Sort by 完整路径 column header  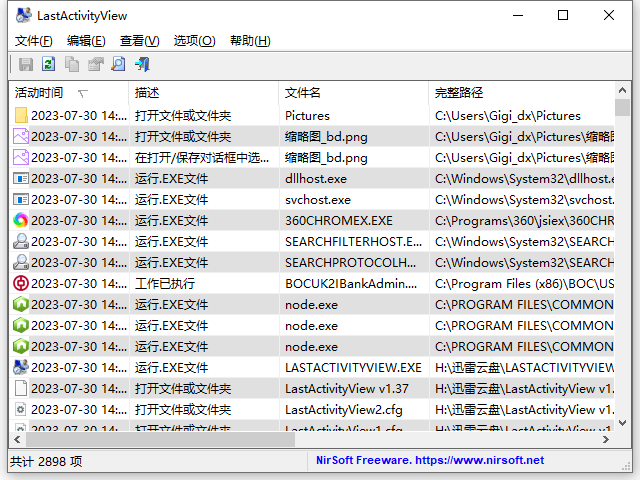521,93
